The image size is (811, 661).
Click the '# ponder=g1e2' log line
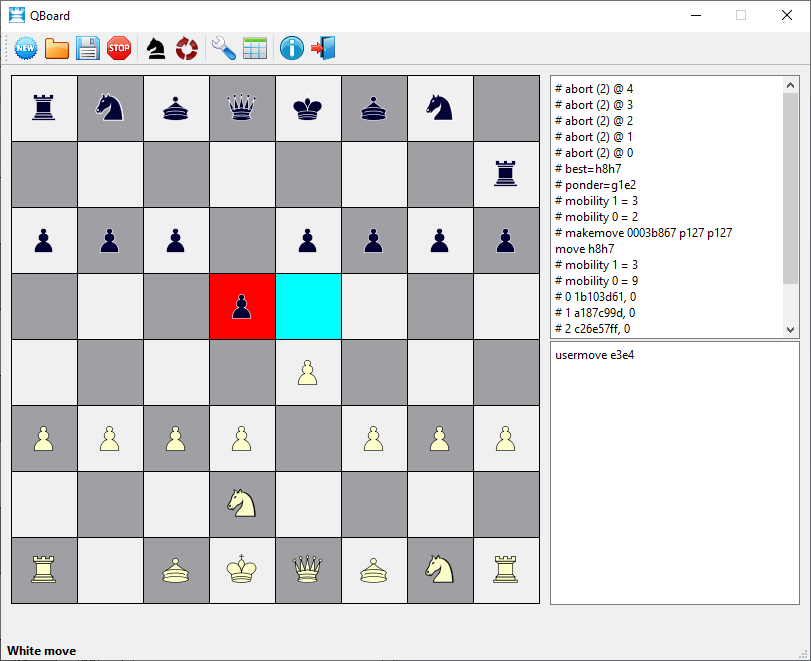pos(595,185)
